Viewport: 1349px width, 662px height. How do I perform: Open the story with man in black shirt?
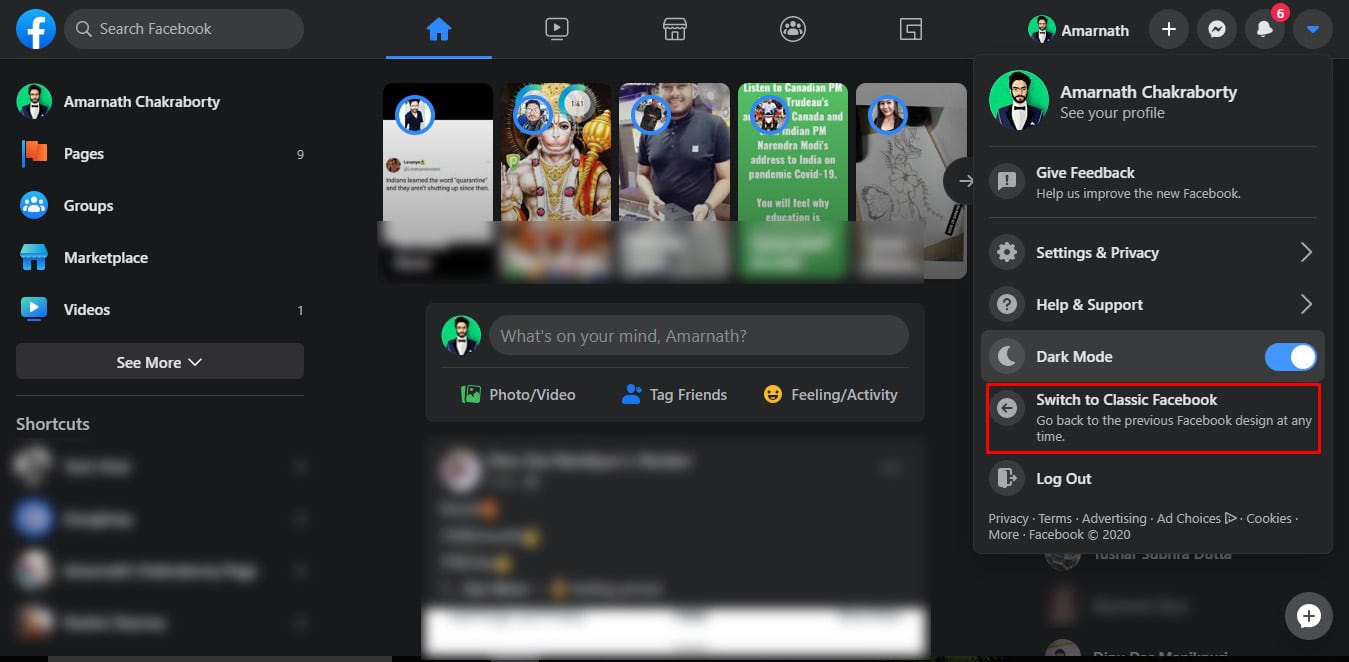pos(674,180)
